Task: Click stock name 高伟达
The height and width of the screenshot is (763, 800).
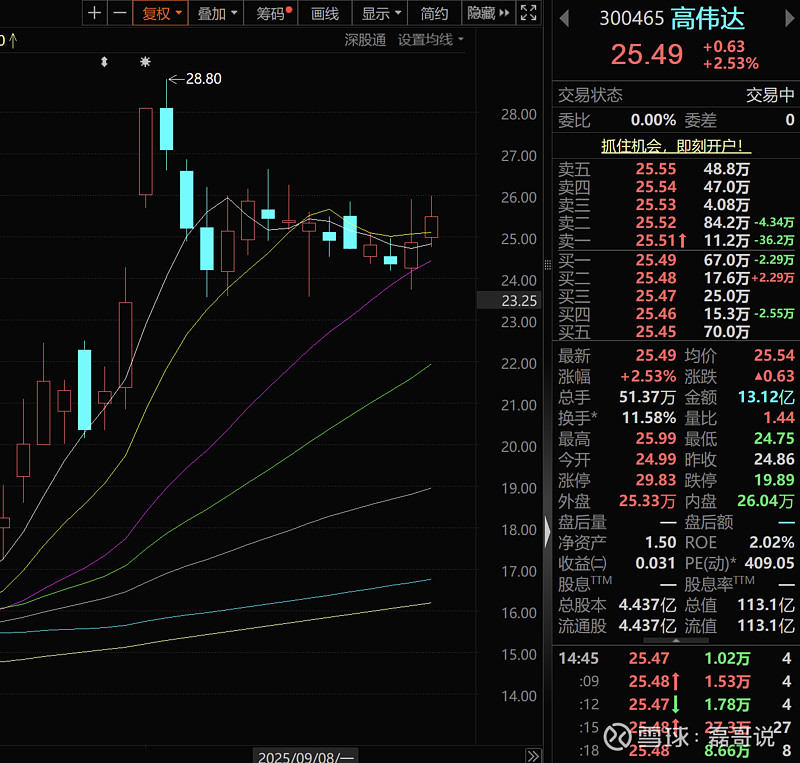Action: coord(708,19)
